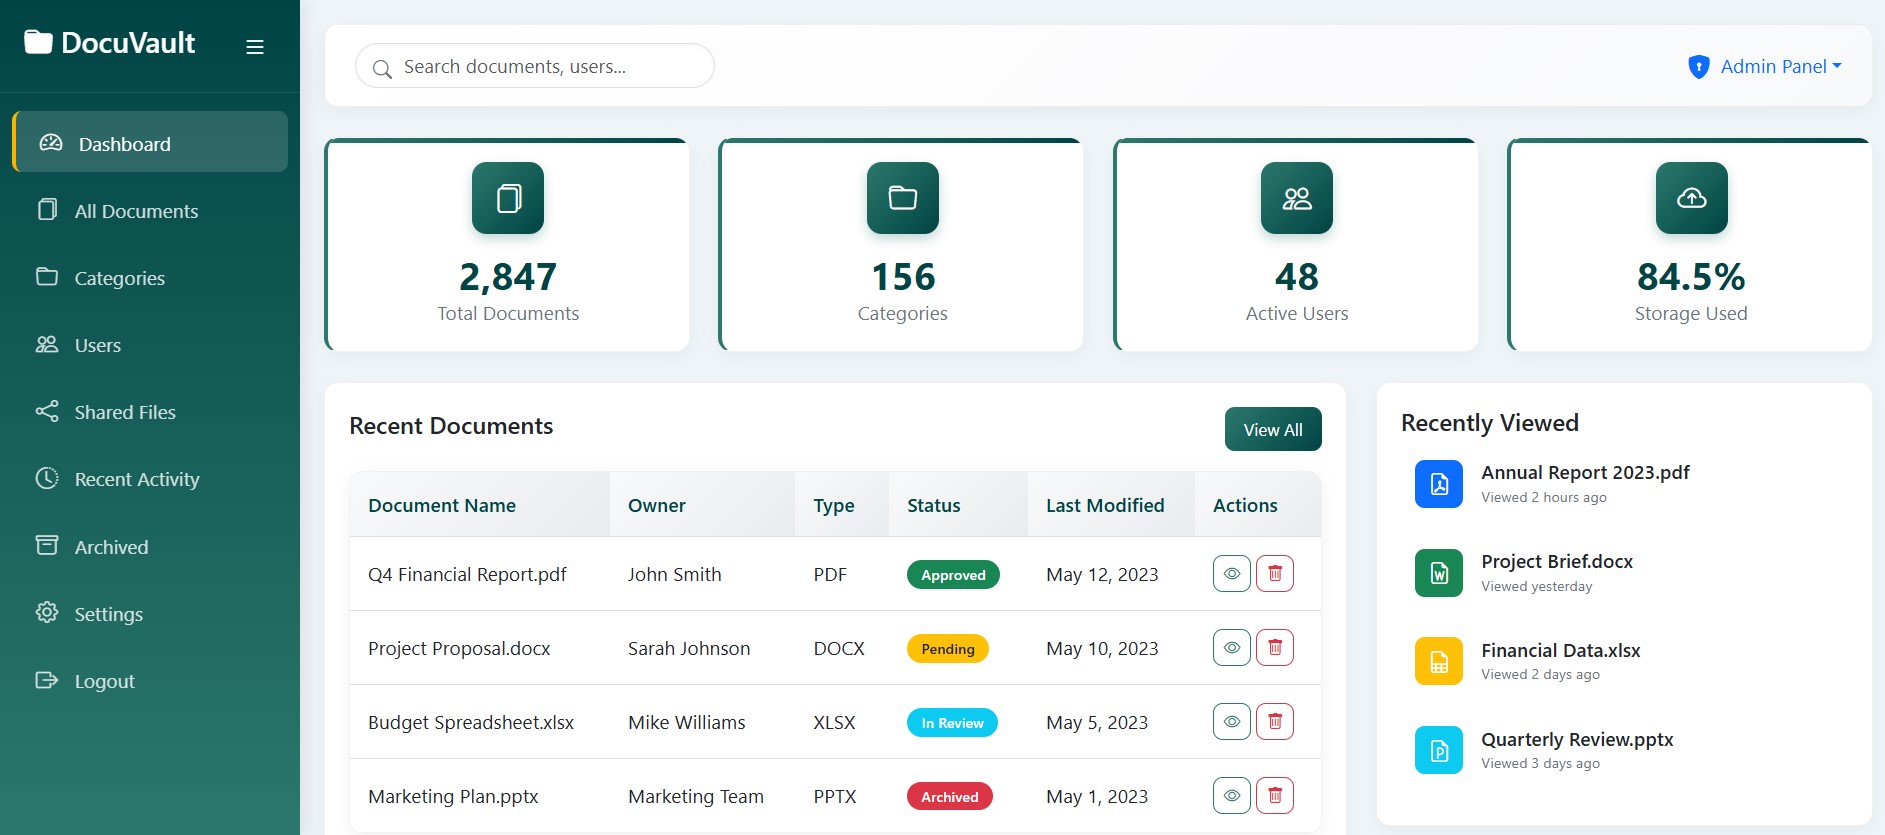View Marketing Plan.pptx using eye icon

[1231, 796]
